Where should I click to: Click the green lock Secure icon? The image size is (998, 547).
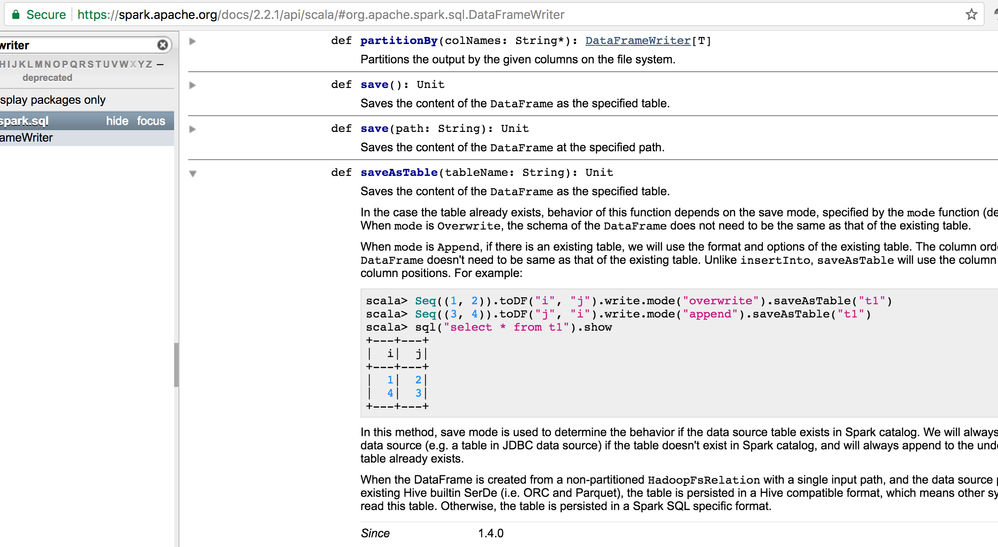pyautogui.click(x=15, y=14)
